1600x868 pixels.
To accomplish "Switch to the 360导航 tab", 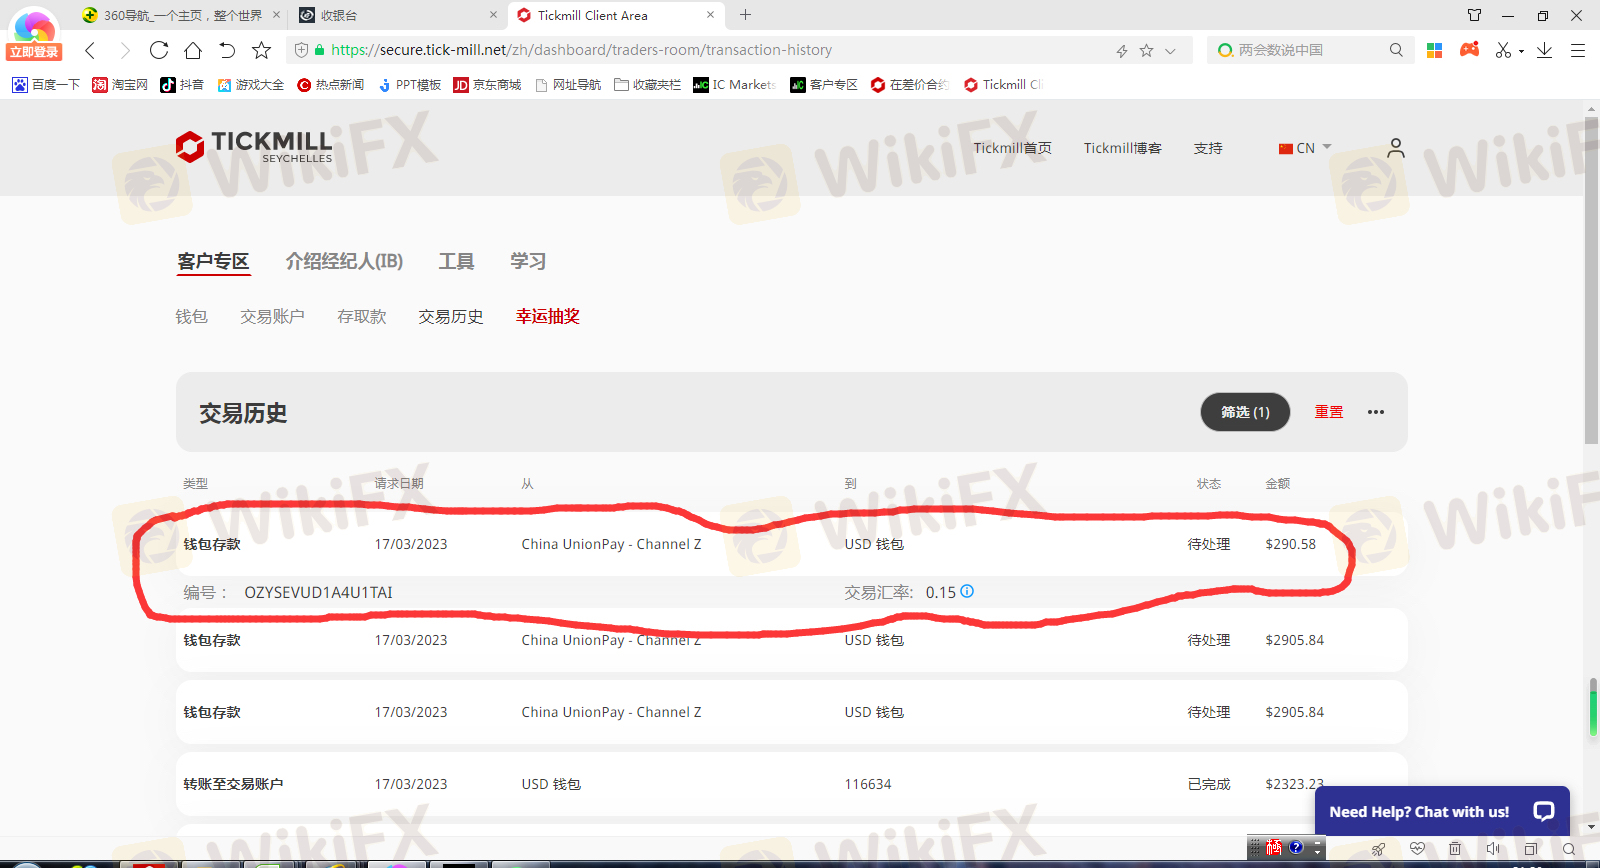I will coord(183,15).
